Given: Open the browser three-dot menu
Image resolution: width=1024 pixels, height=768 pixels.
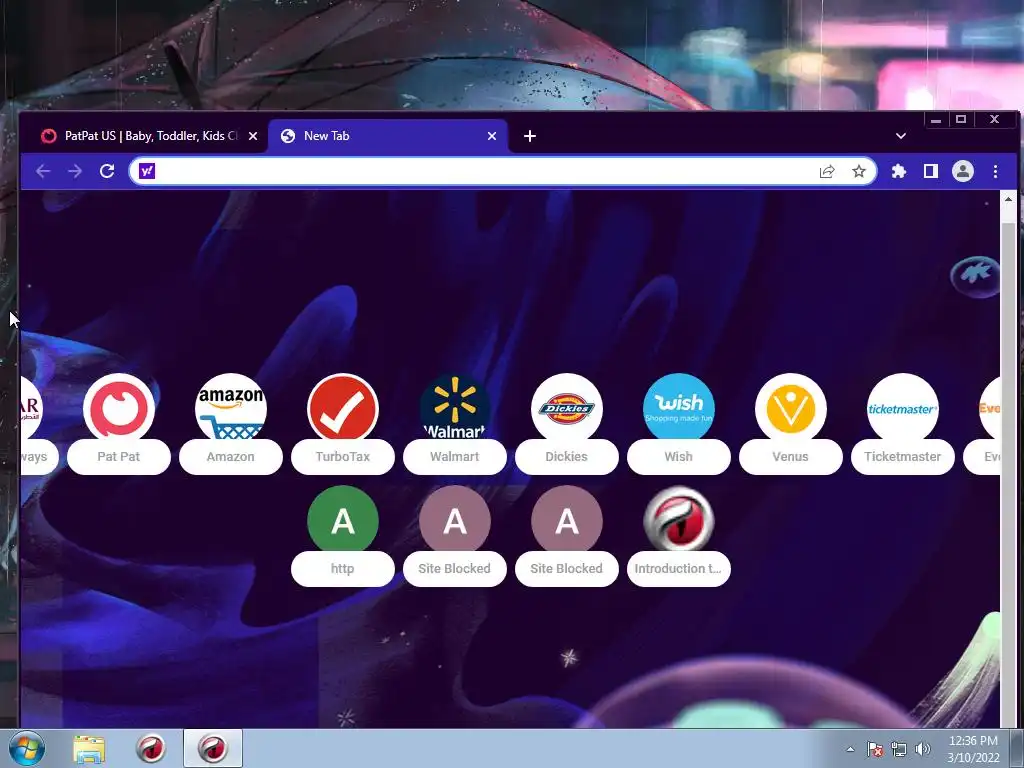Looking at the screenshot, I should [x=995, y=171].
